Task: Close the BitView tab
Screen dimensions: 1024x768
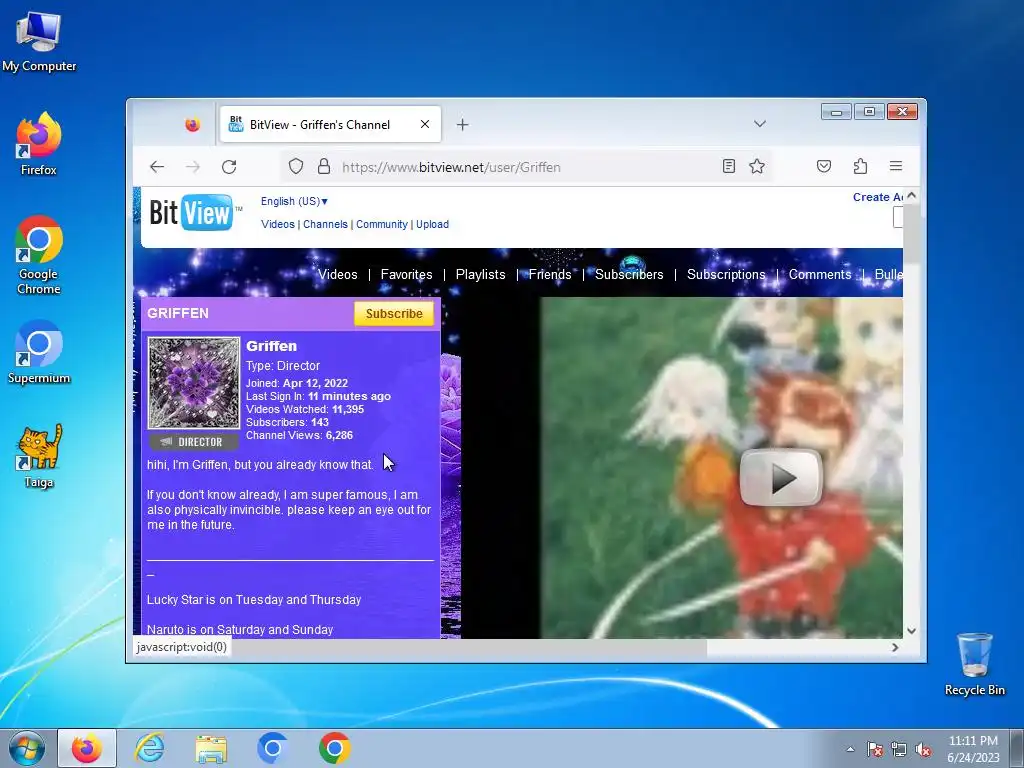Action: pyautogui.click(x=424, y=124)
